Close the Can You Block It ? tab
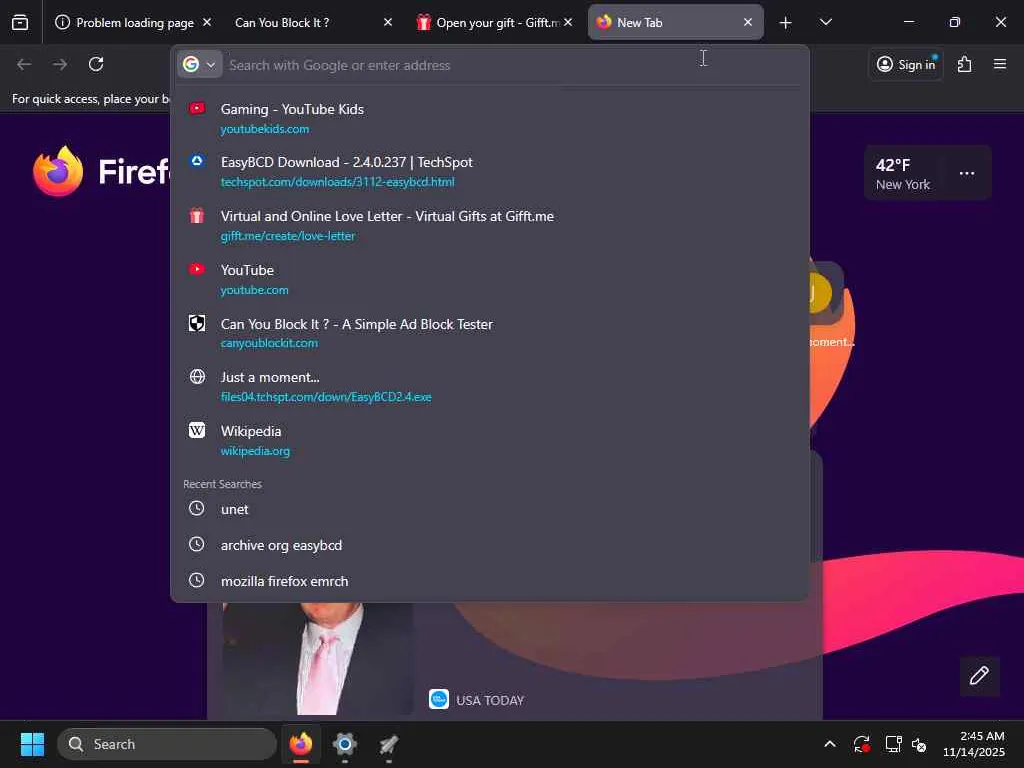Image resolution: width=1024 pixels, height=768 pixels. tap(388, 22)
